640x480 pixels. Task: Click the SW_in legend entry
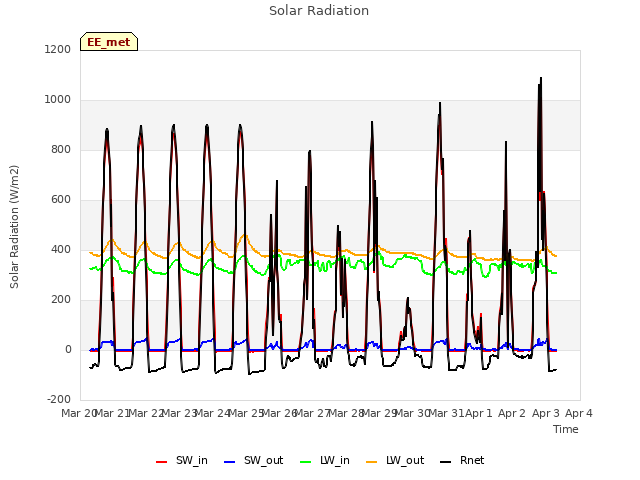182,460
